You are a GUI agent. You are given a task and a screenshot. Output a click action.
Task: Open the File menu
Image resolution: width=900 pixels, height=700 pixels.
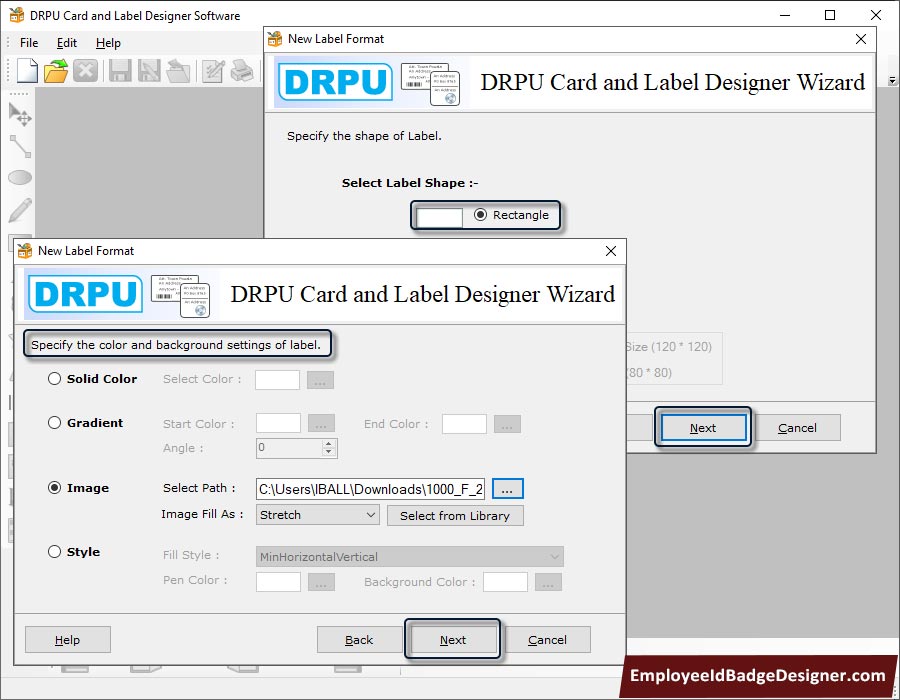click(x=29, y=43)
